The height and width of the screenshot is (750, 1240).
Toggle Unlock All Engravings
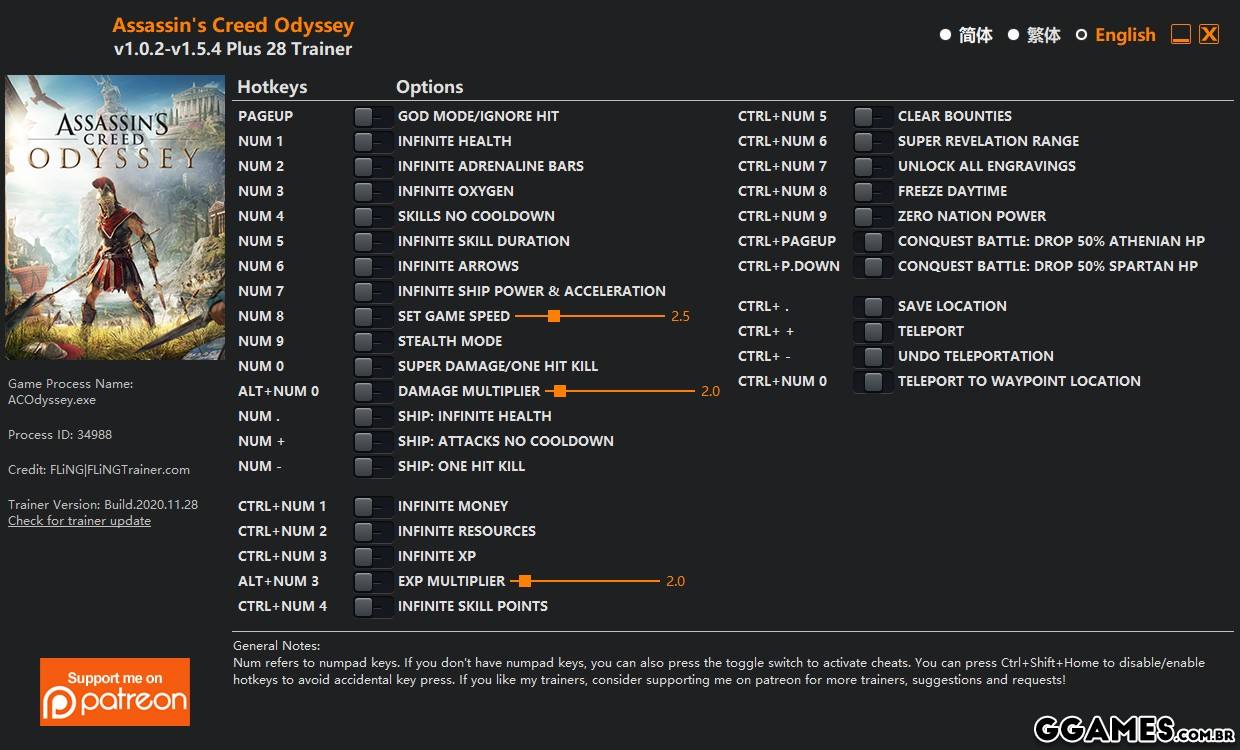(x=872, y=167)
